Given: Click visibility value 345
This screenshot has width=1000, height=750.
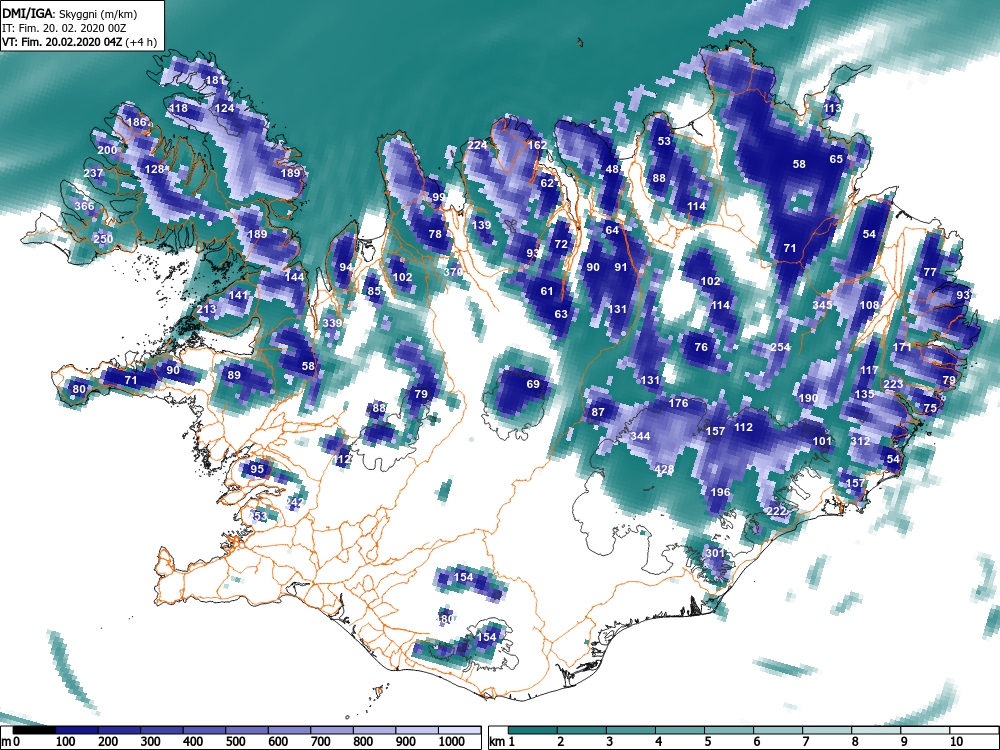Looking at the screenshot, I should (x=822, y=305).
